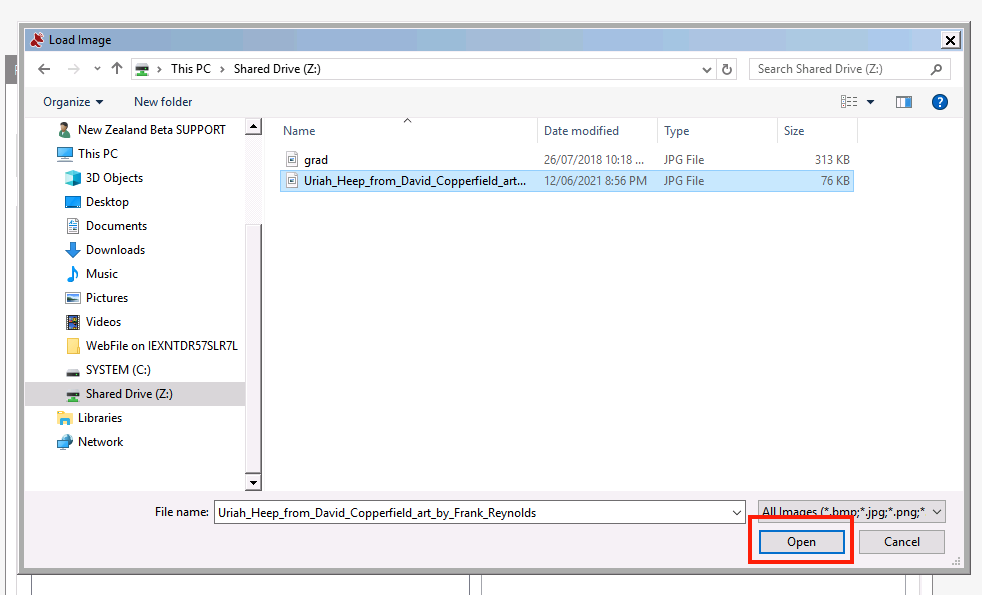Go up one folder level
Viewport: 982px width, 595px height.
tap(117, 69)
